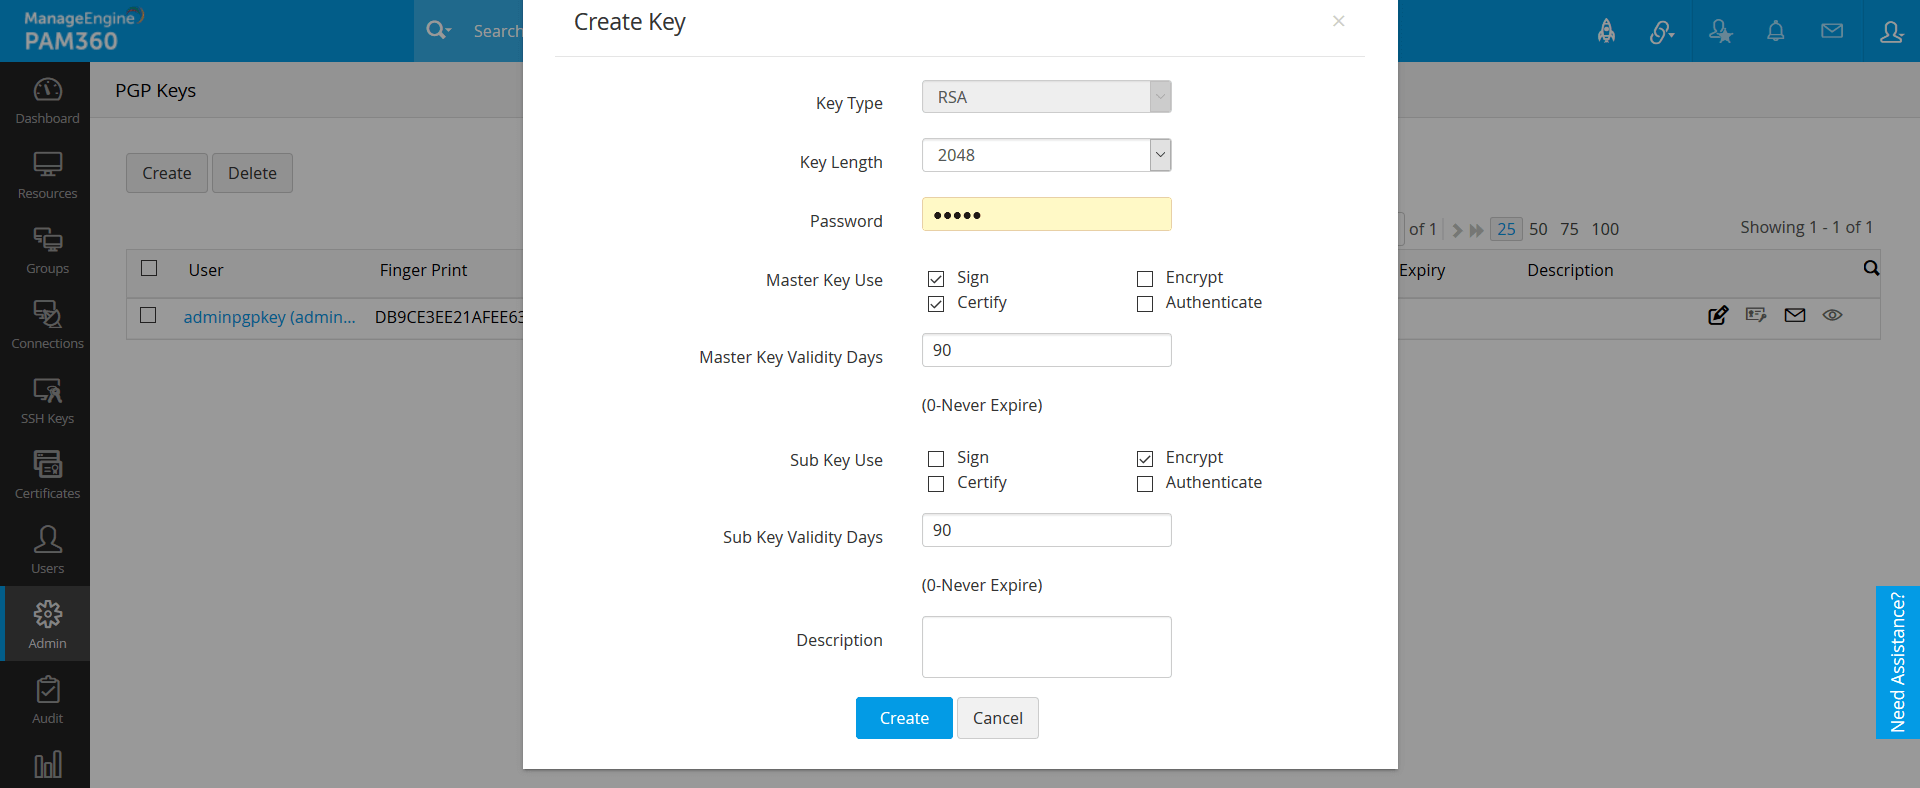The height and width of the screenshot is (788, 1920).
Task: Click the blue Create button in dialog
Action: 904,718
